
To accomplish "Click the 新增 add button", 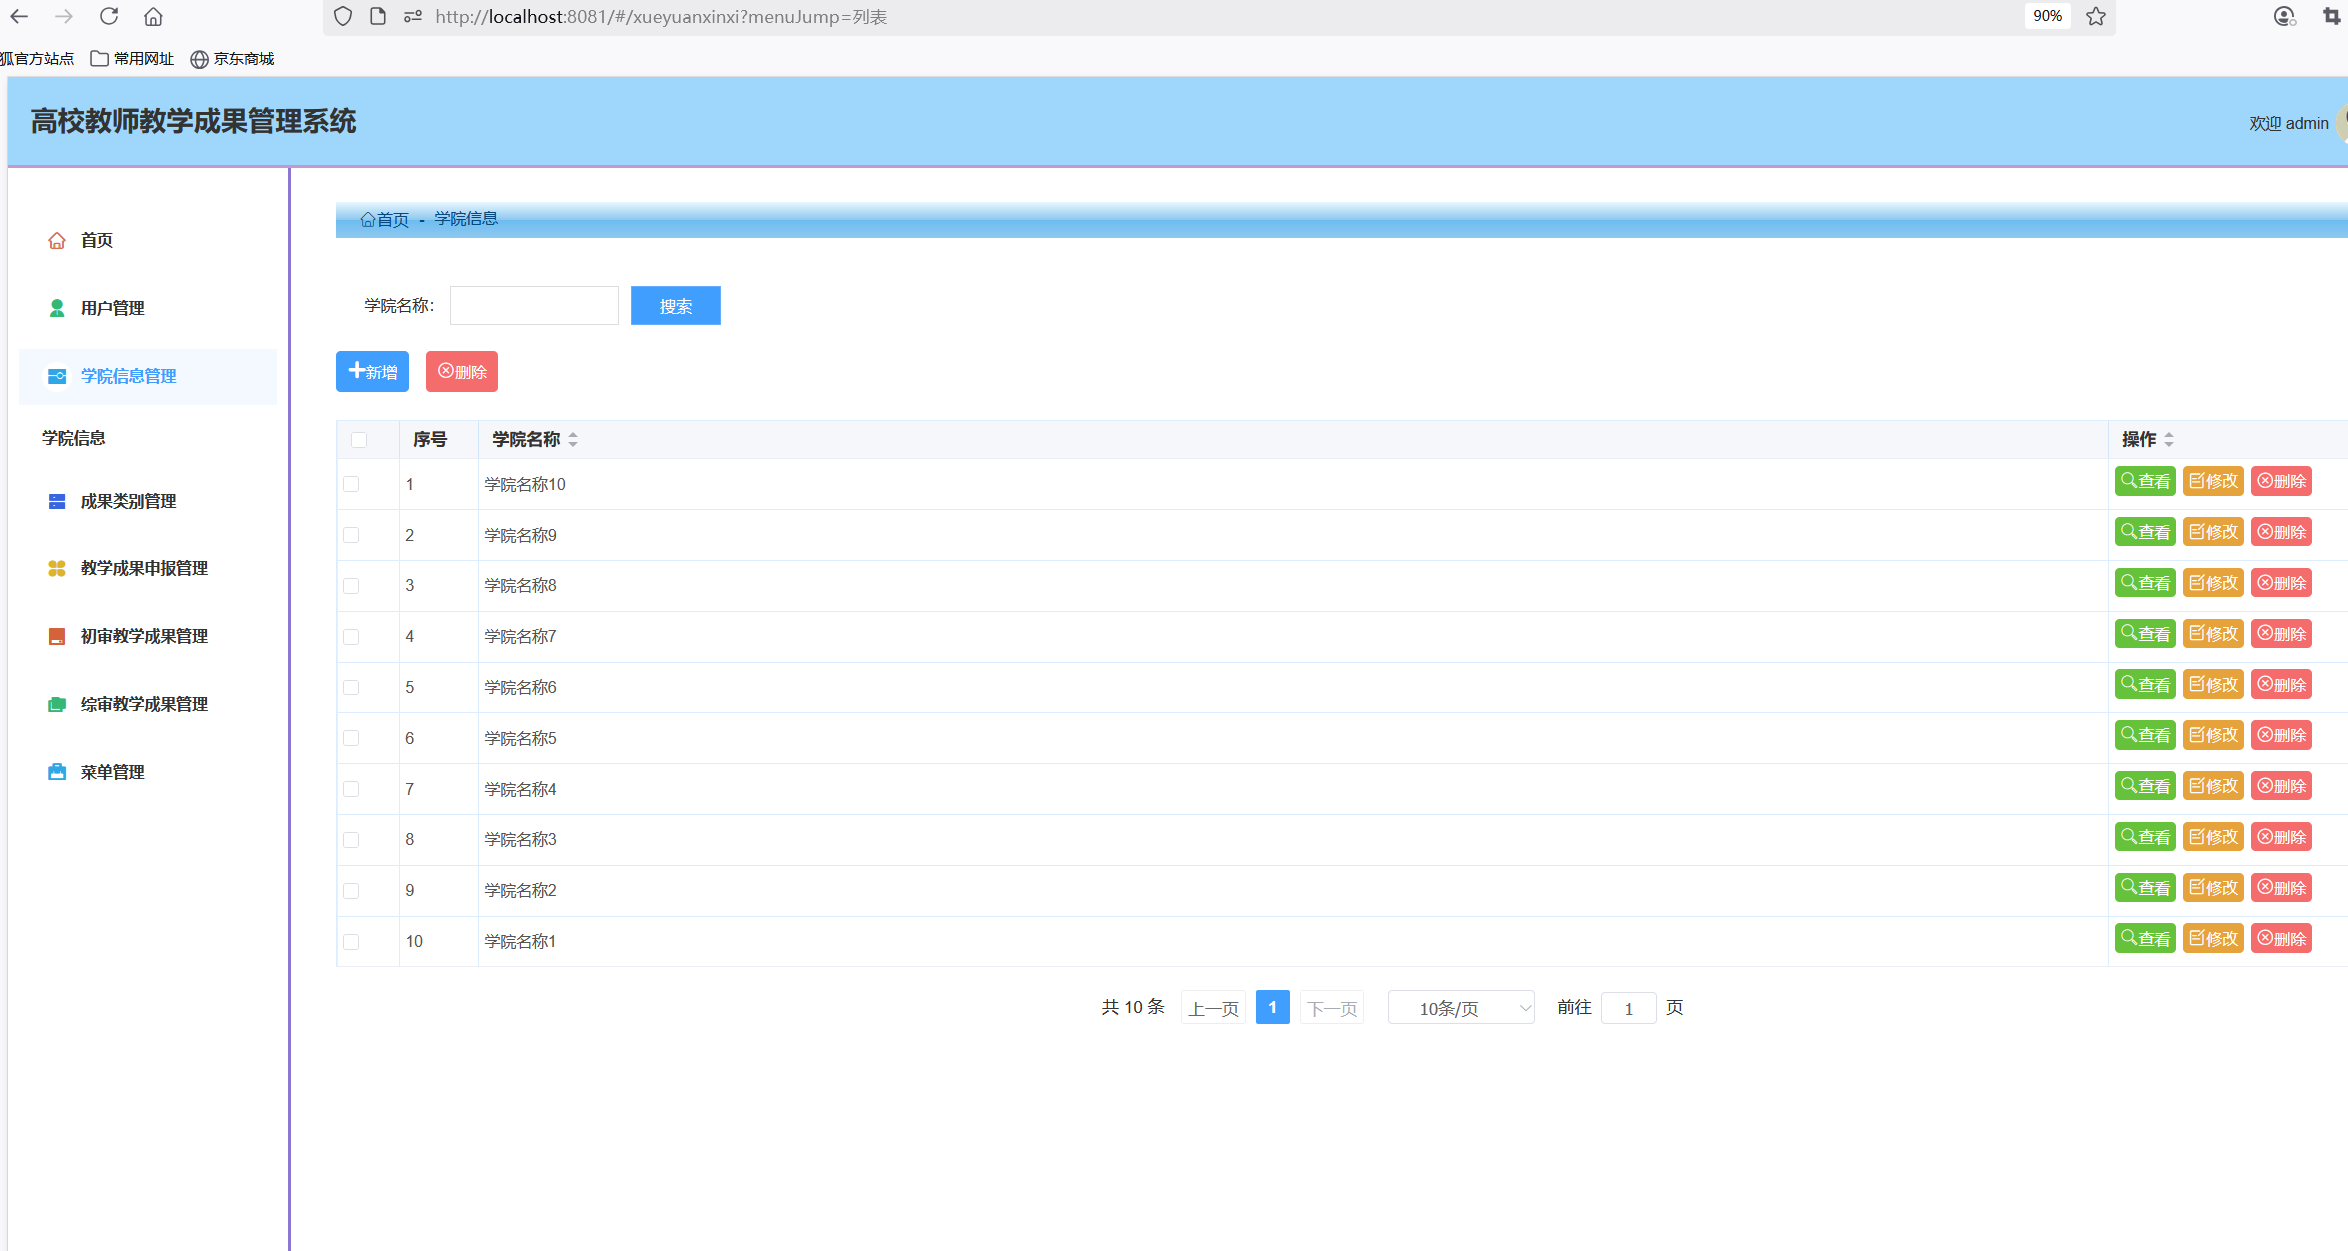I will point(372,372).
